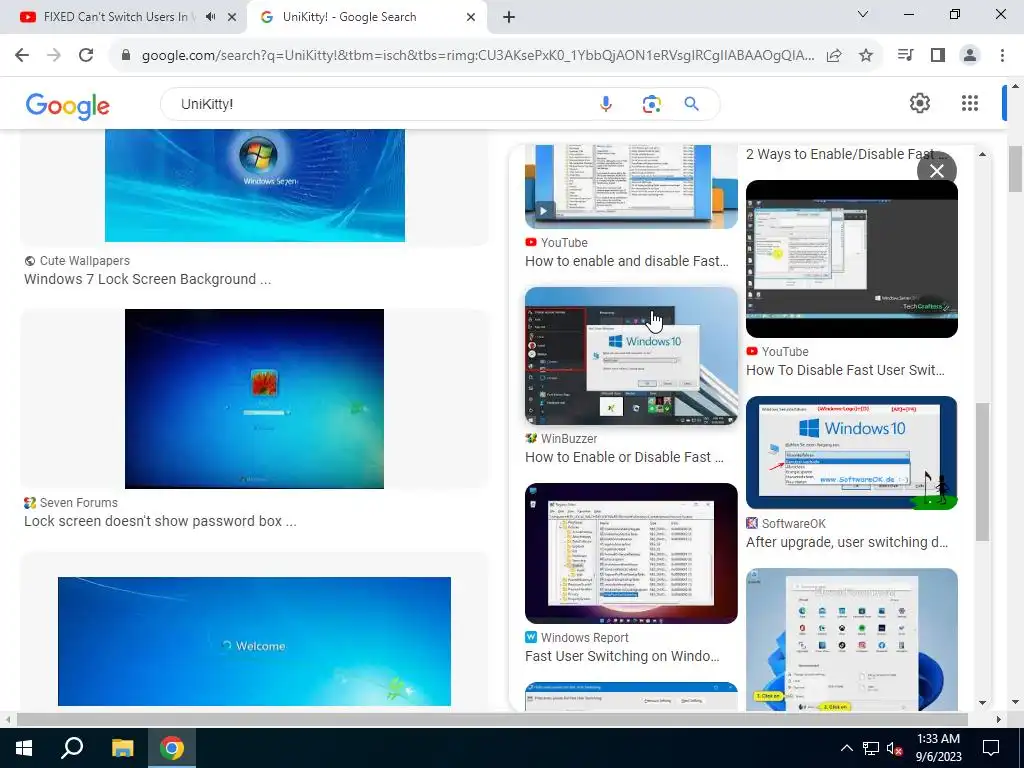Open the Windows Seven wallpaper thumbnail

[255, 185]
